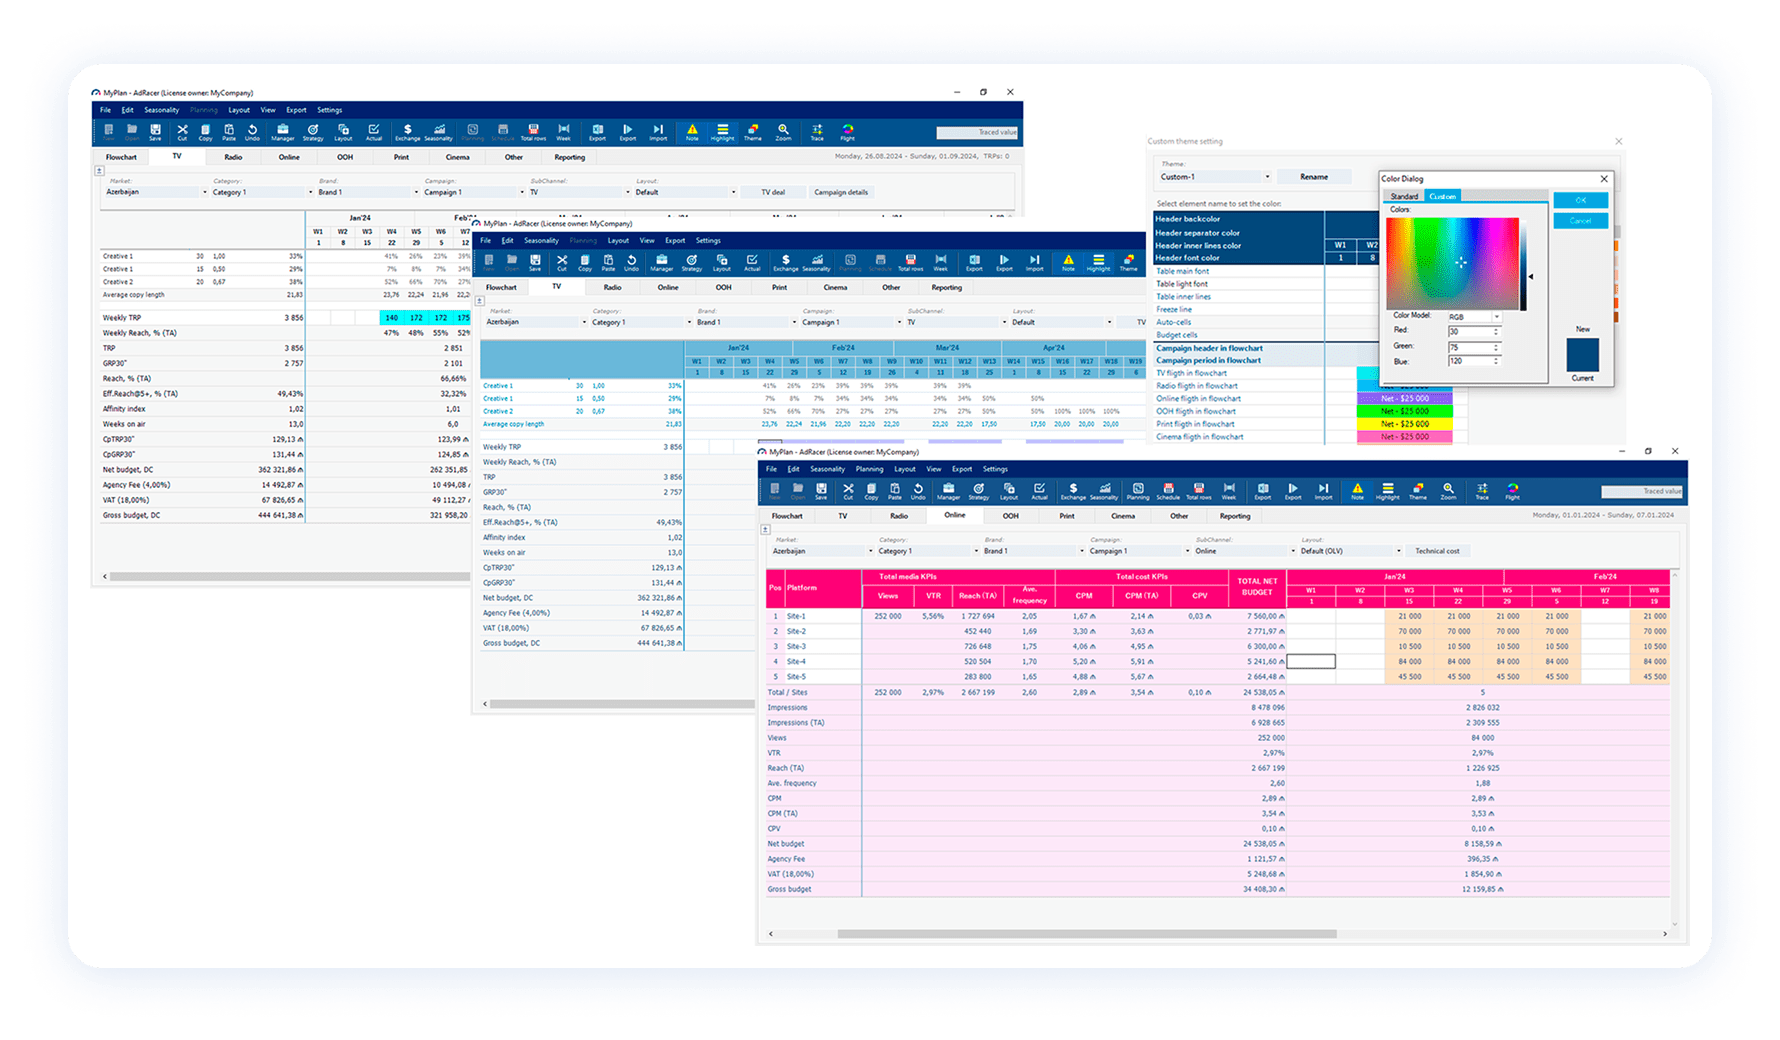This screenshot has width=1780, height=1040.
Task: Switch to Reporting tab in front Online window
Action: click(1235, 516)
